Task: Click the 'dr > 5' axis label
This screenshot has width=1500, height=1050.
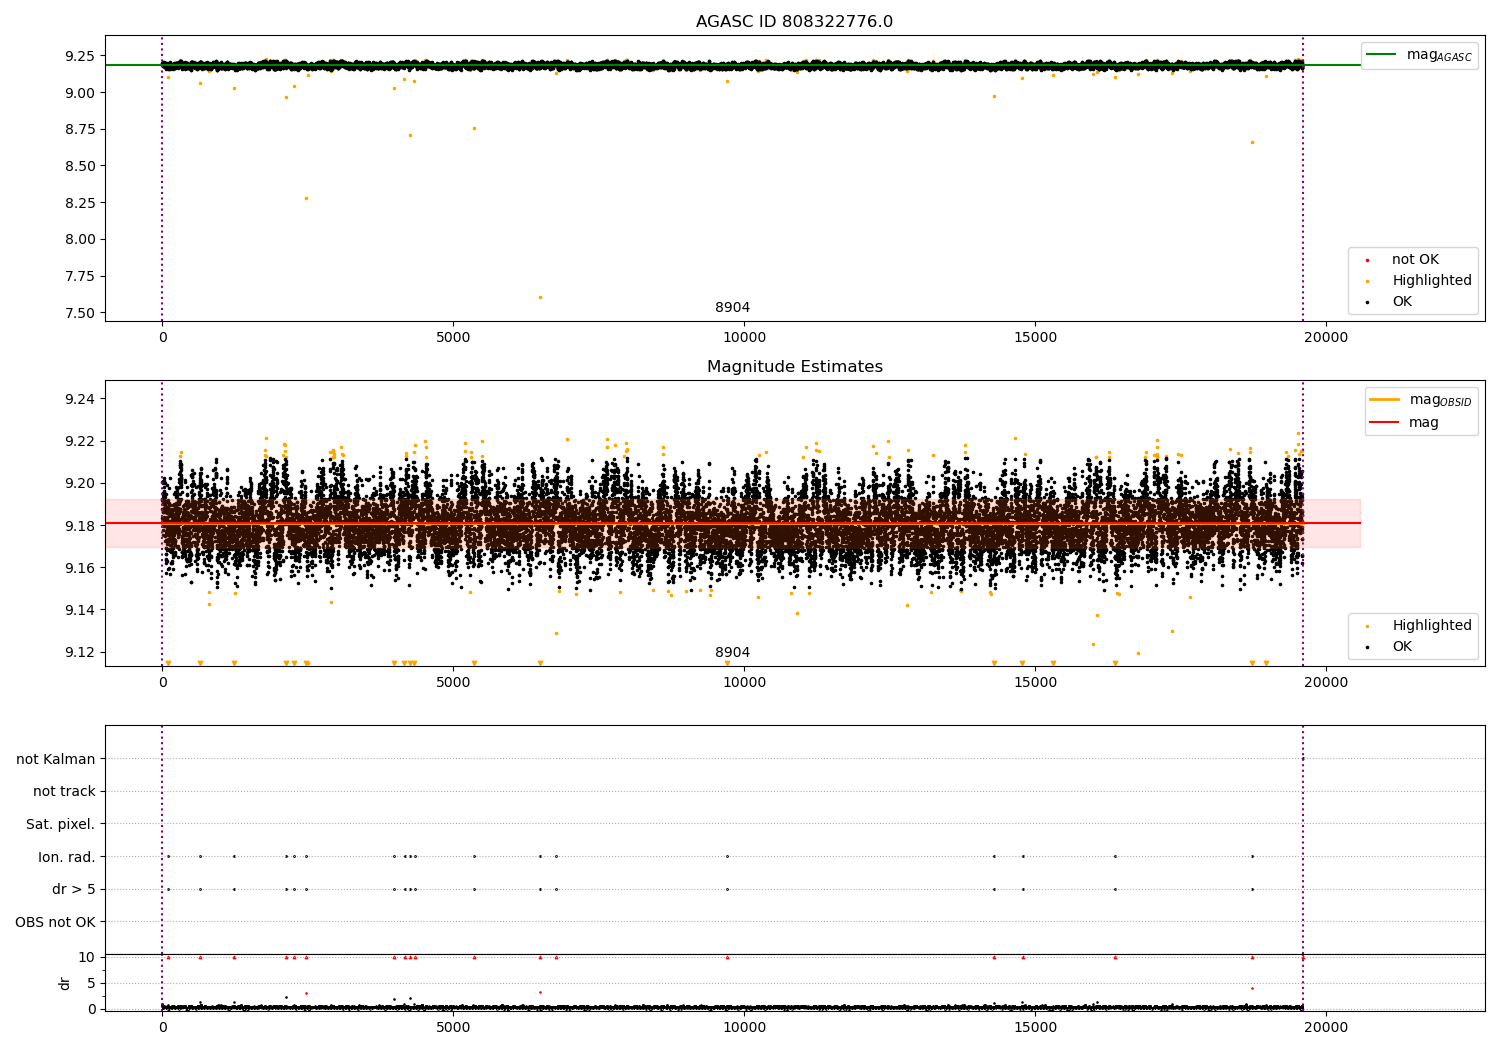Action: pos(74,890)
